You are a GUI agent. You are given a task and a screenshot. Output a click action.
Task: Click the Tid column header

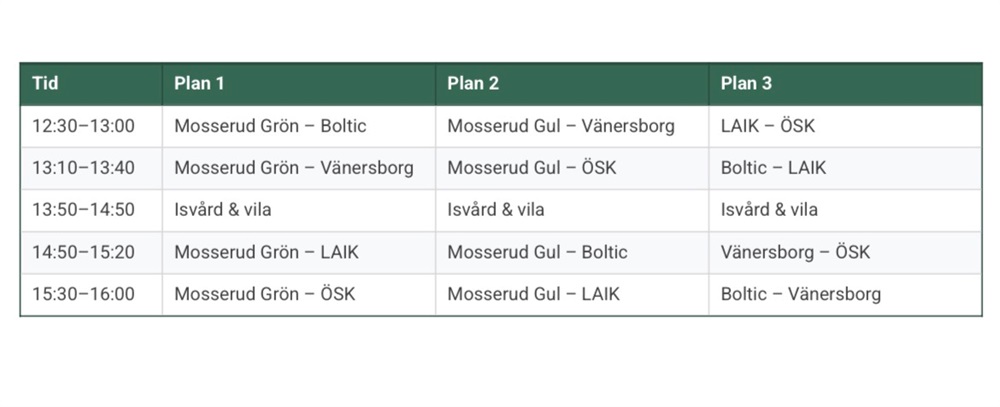click(45, 84)
